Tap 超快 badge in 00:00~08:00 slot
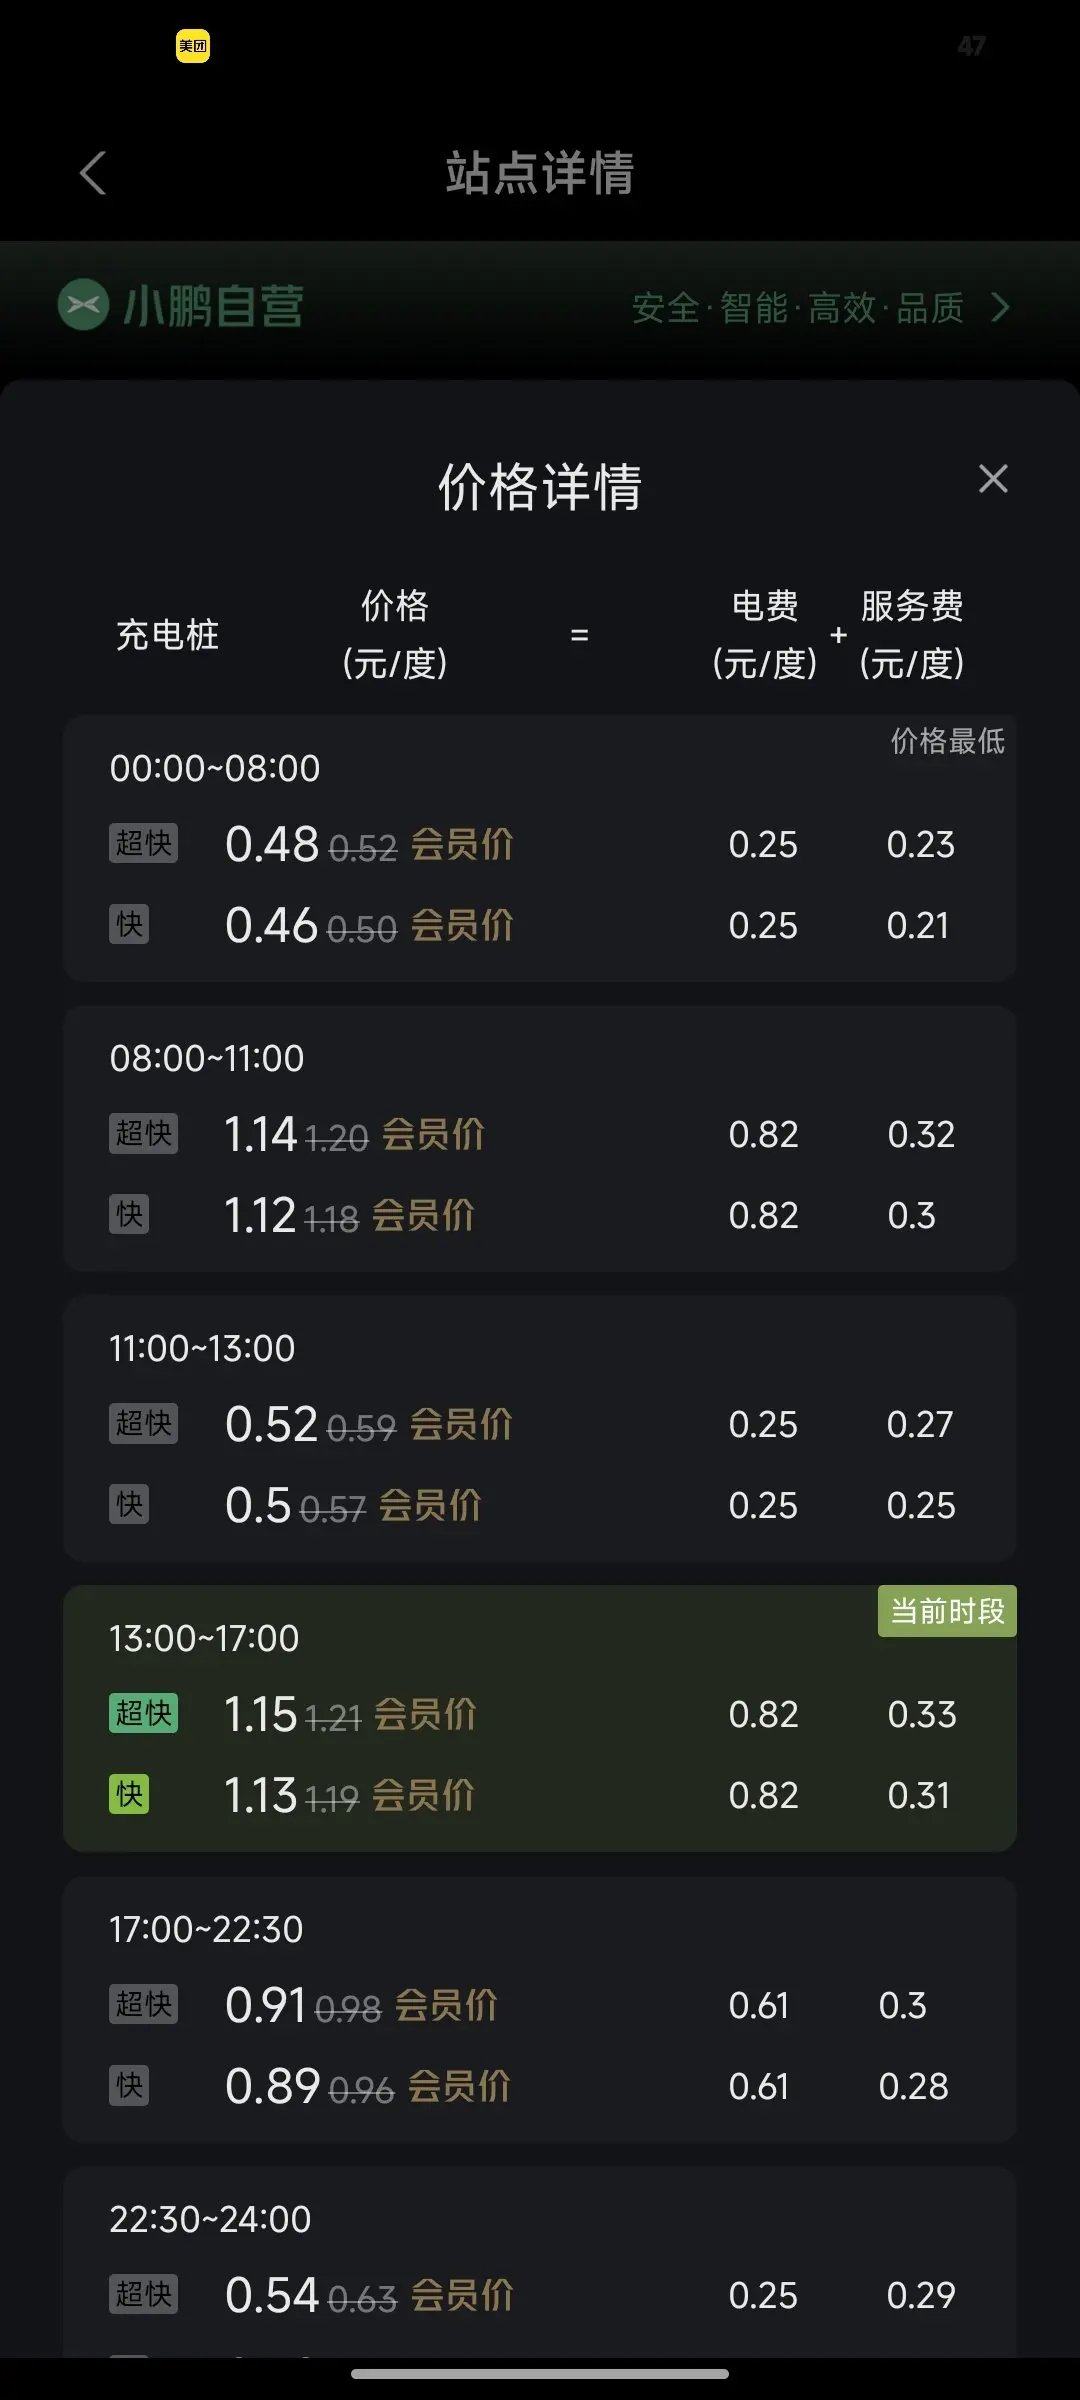Viewport: 1080px width, 2400px height. click(144, 843)
